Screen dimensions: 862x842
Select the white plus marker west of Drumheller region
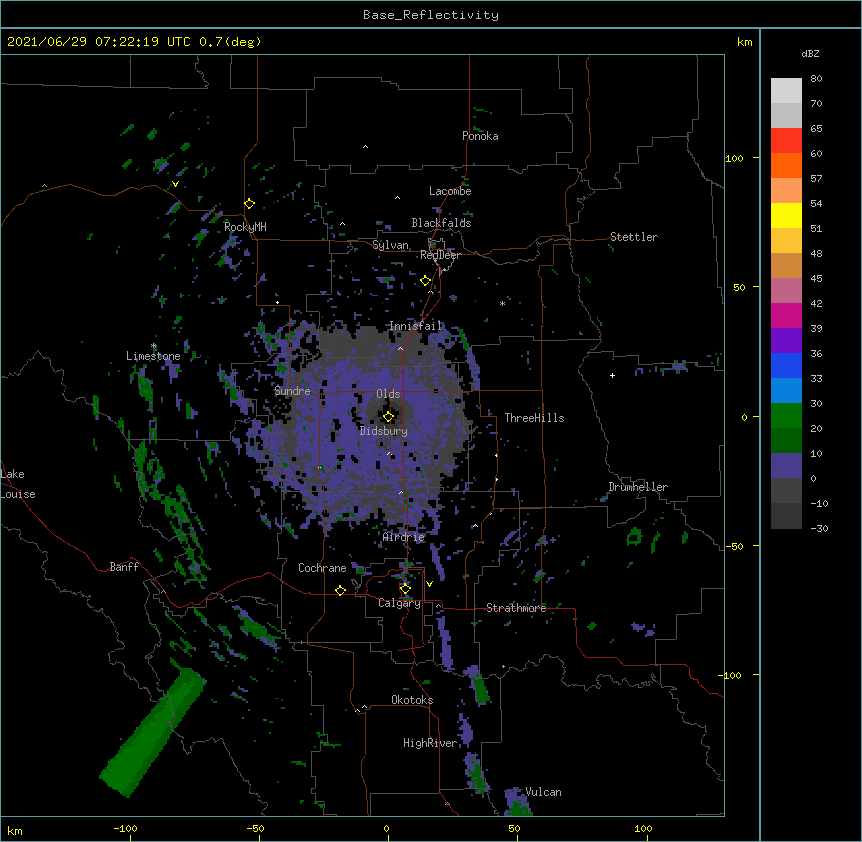click(612, 375)
